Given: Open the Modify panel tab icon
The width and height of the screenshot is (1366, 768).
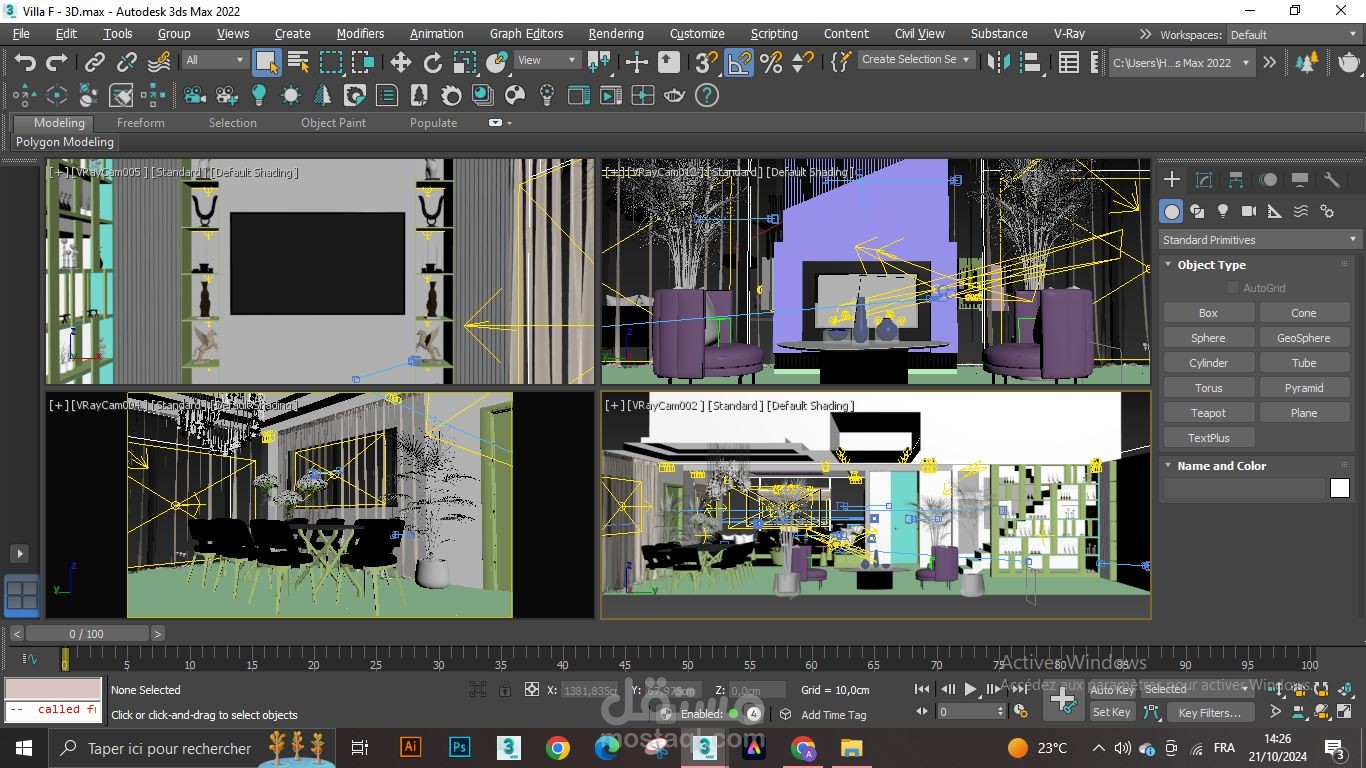Looking at the screenshot, I should coord(1204,180).
